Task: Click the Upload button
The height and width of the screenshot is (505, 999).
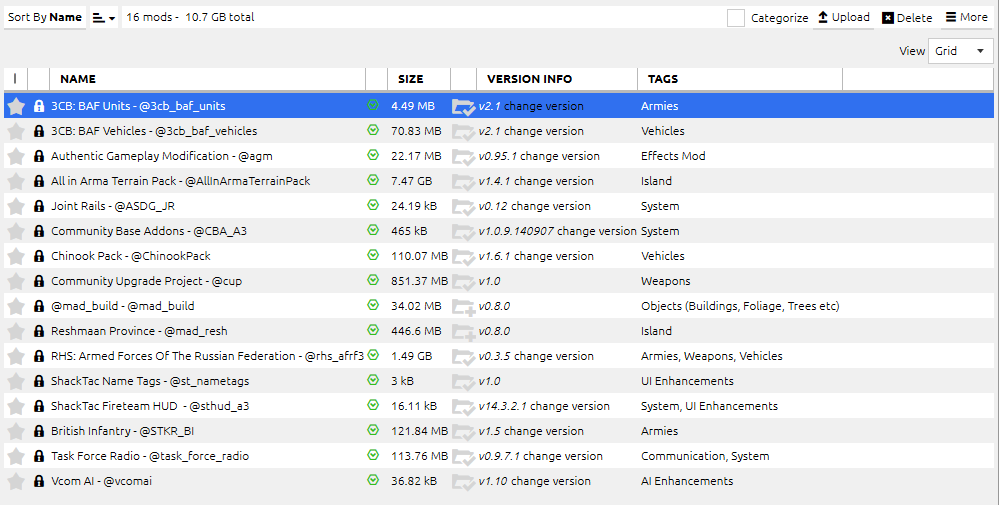Action: (x=844, y=17)
